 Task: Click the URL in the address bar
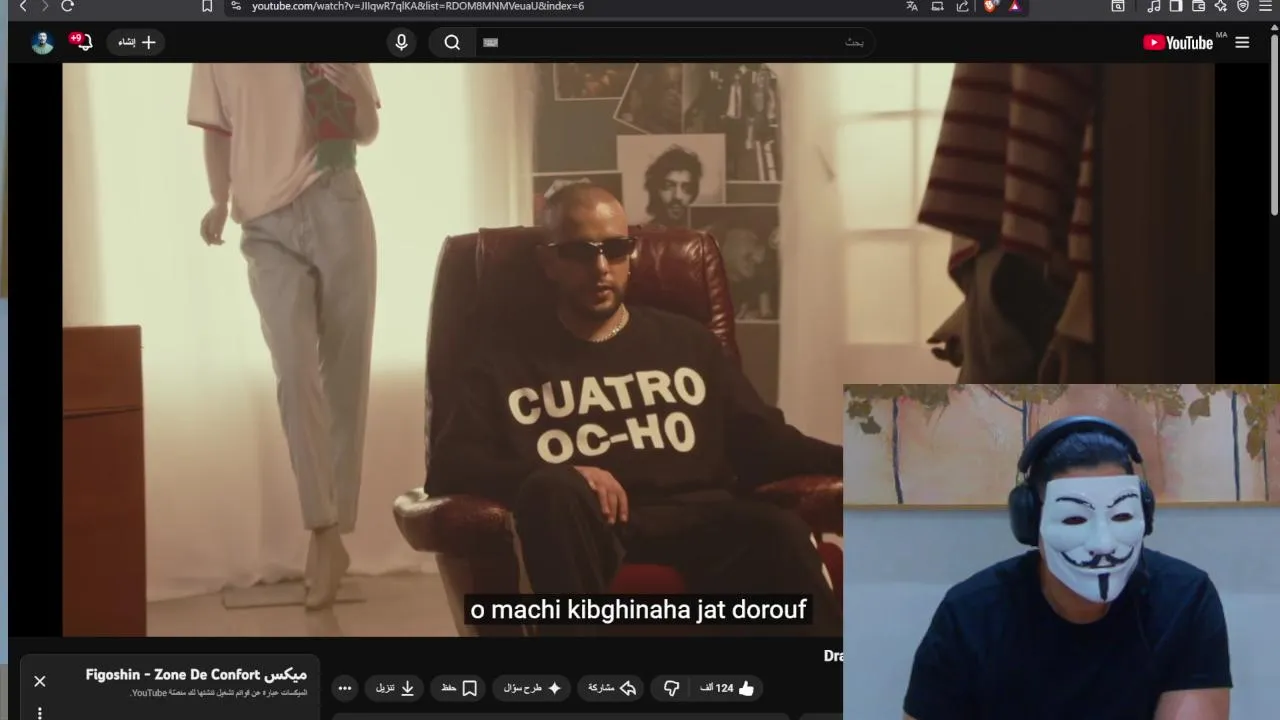(x=418, y=6)
